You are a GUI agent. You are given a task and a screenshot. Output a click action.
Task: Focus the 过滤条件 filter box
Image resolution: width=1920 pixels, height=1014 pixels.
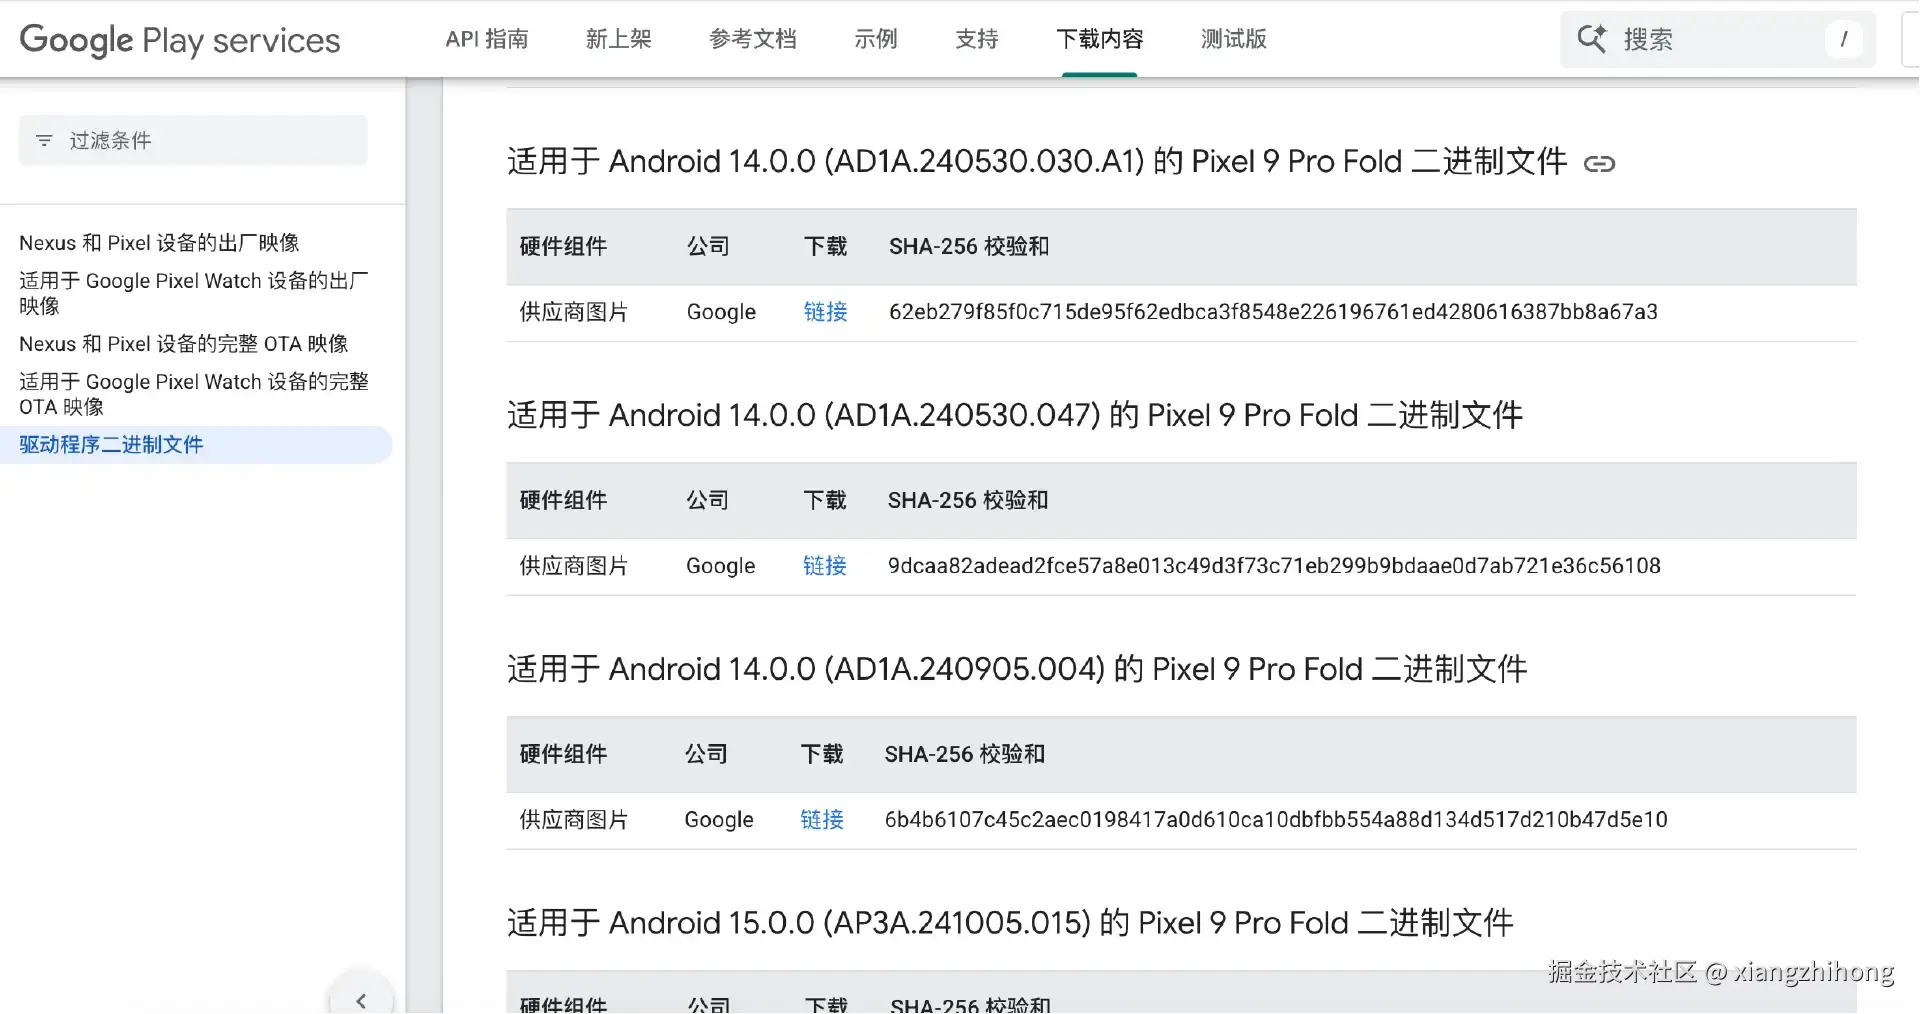coord(193,140)
